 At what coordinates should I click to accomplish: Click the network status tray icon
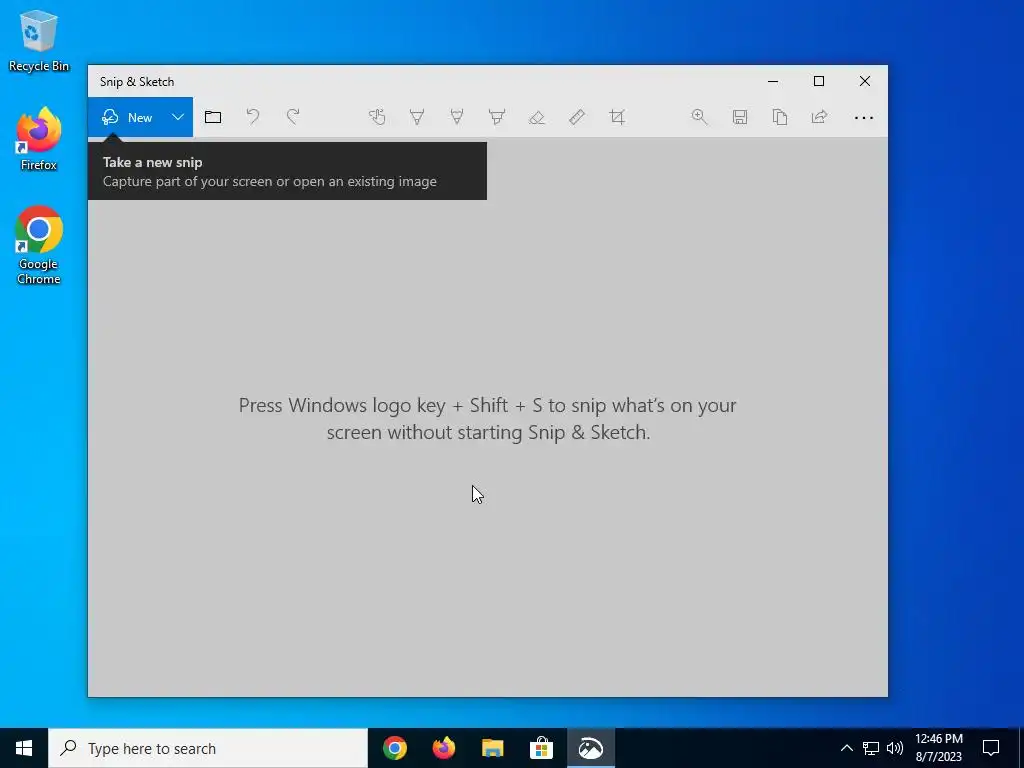[871, 748]
